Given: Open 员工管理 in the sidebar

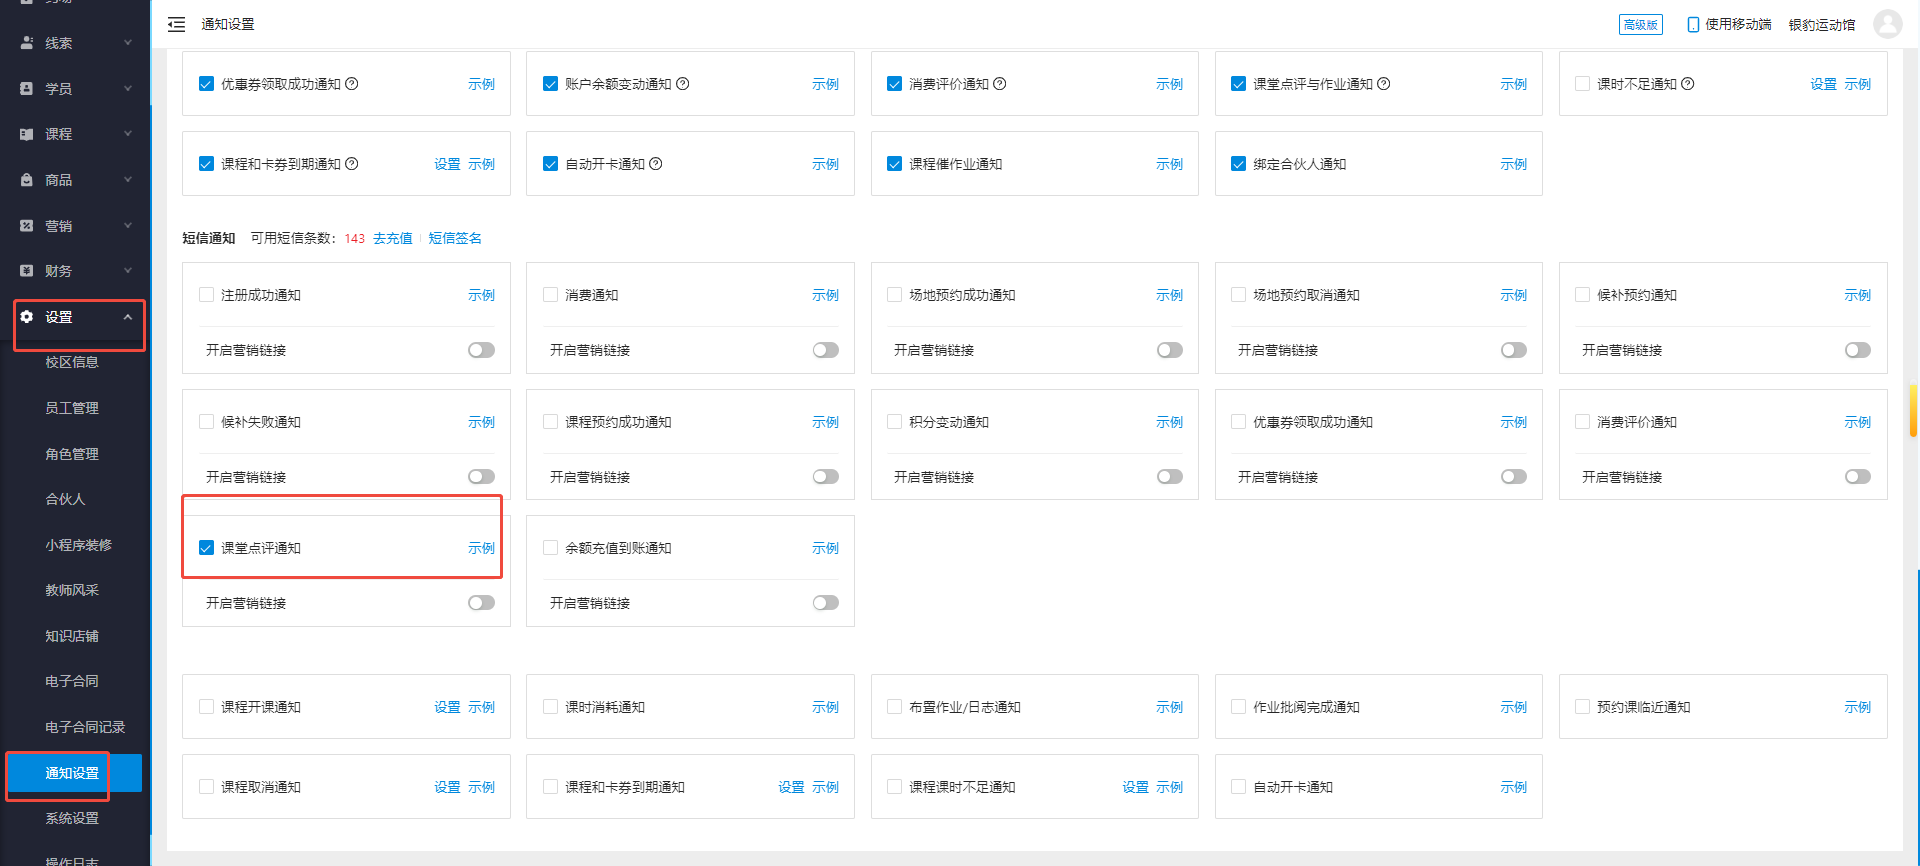Looking at the screenshot, I should pos(72,408).
